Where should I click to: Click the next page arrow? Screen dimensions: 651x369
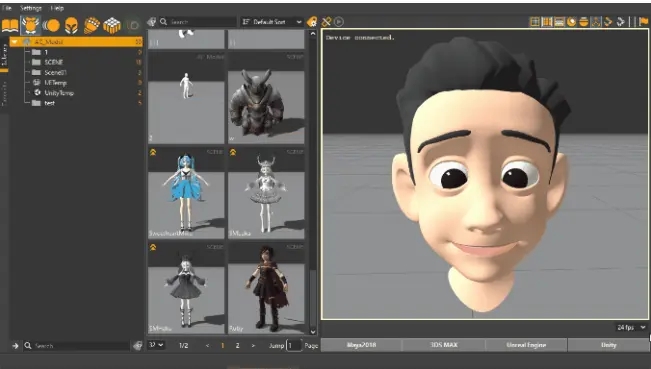(253, 345)
